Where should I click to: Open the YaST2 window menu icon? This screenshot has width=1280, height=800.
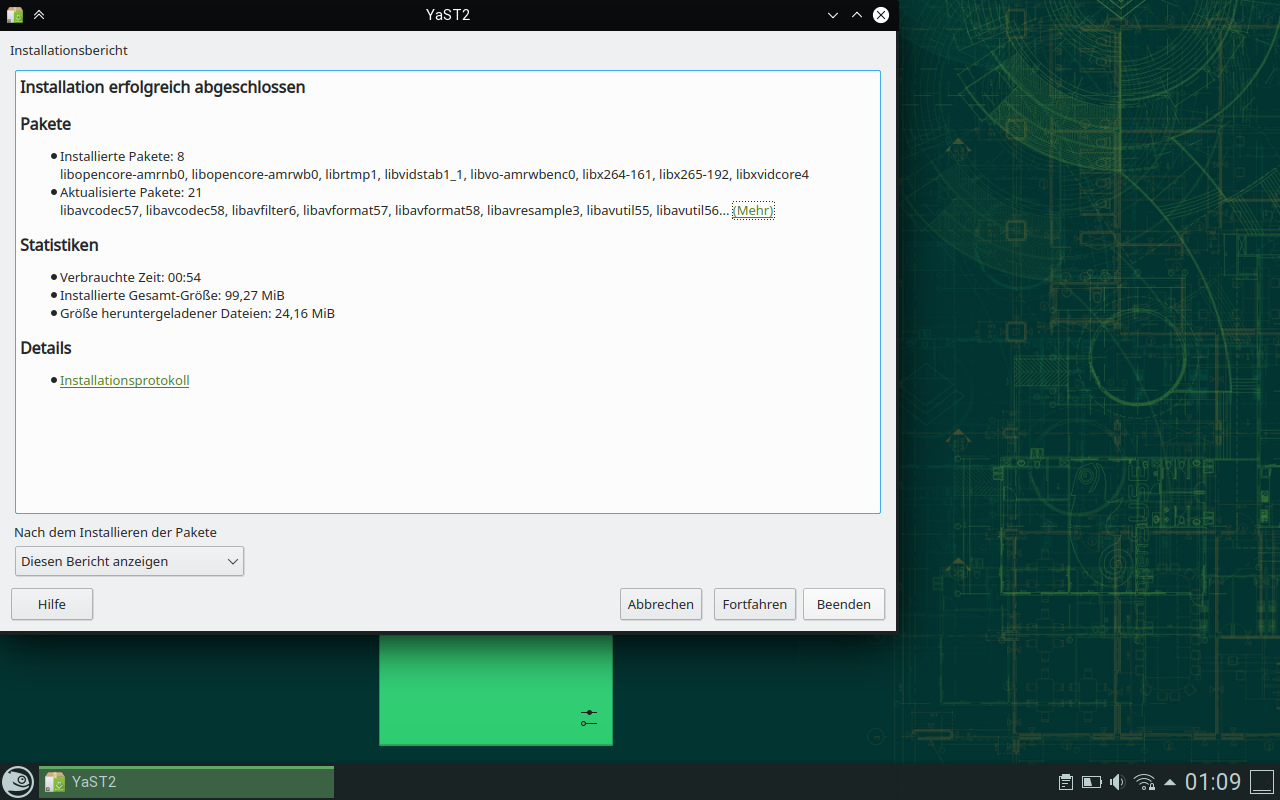click(x=15, y=15)
